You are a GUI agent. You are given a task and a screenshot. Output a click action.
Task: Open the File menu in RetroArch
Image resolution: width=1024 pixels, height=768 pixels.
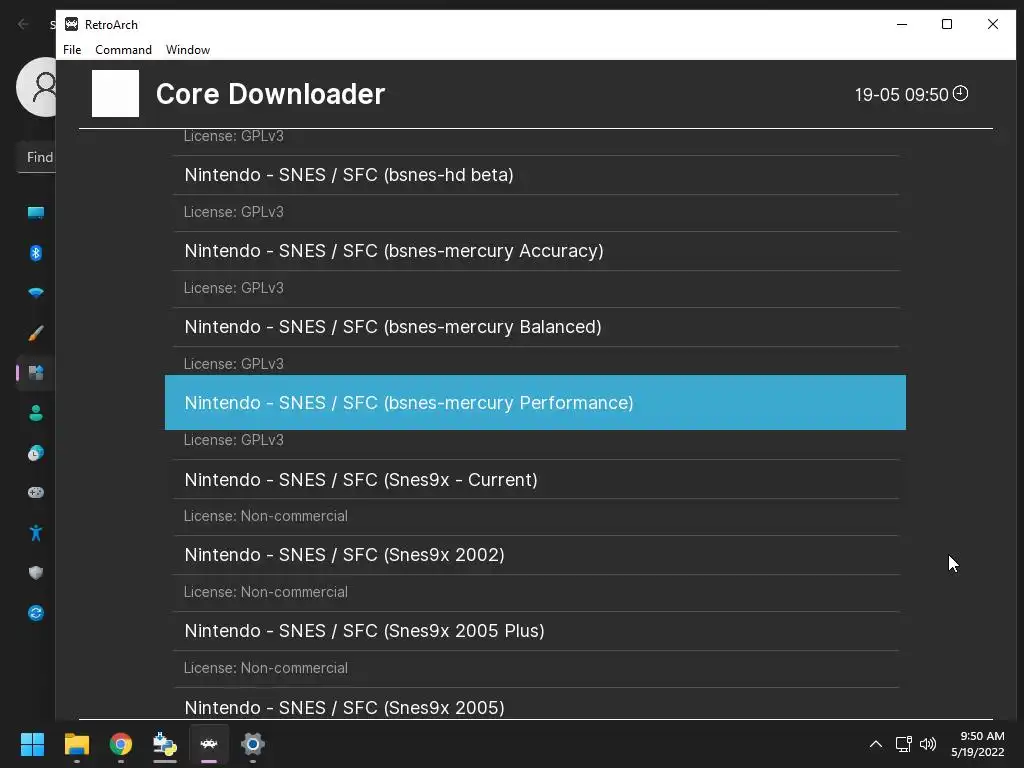pos(72,50)
